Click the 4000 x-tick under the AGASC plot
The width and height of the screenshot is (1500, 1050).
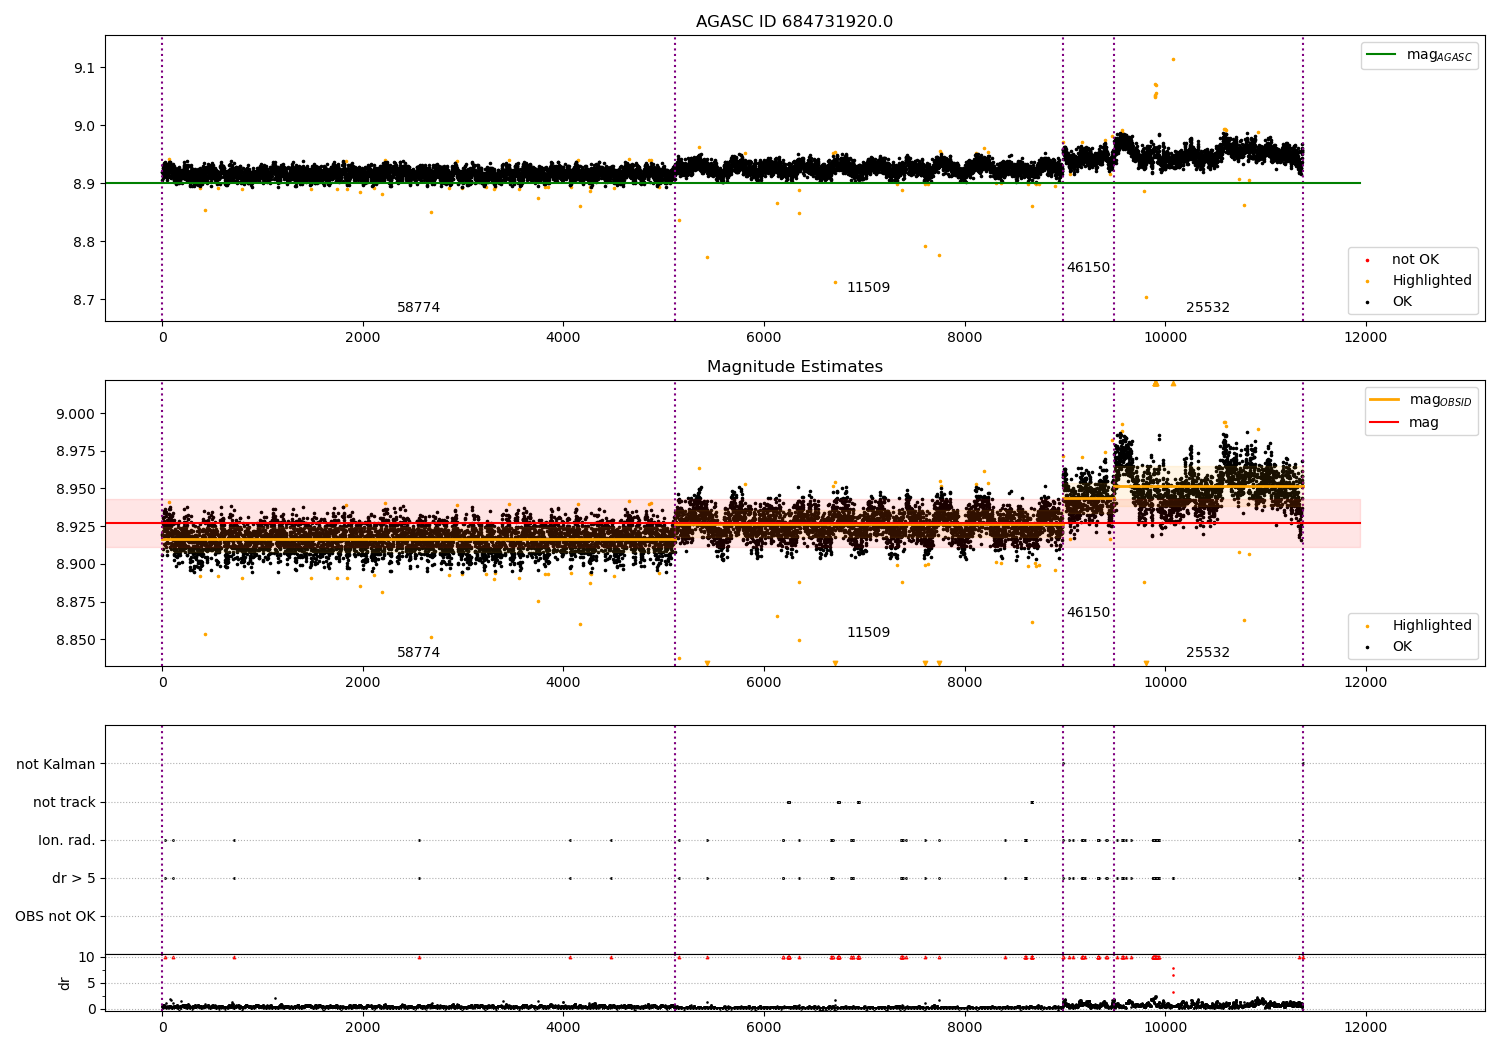[x=563, y=338]
